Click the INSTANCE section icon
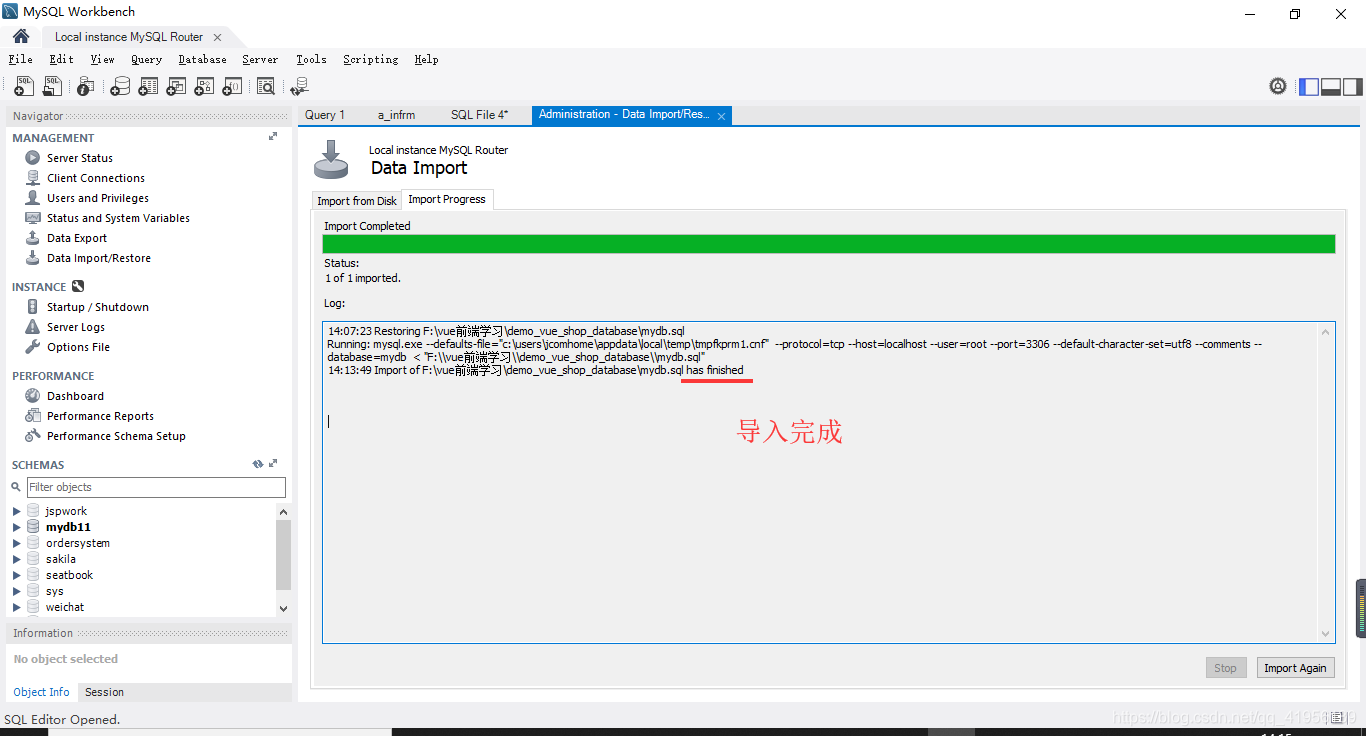 [78, 286]
